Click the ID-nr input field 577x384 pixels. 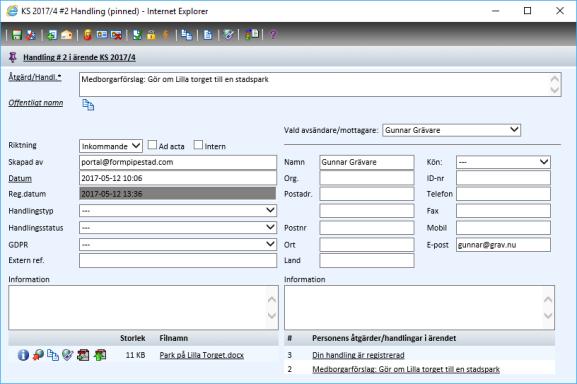pyautogui.click(x=503, y=178)
